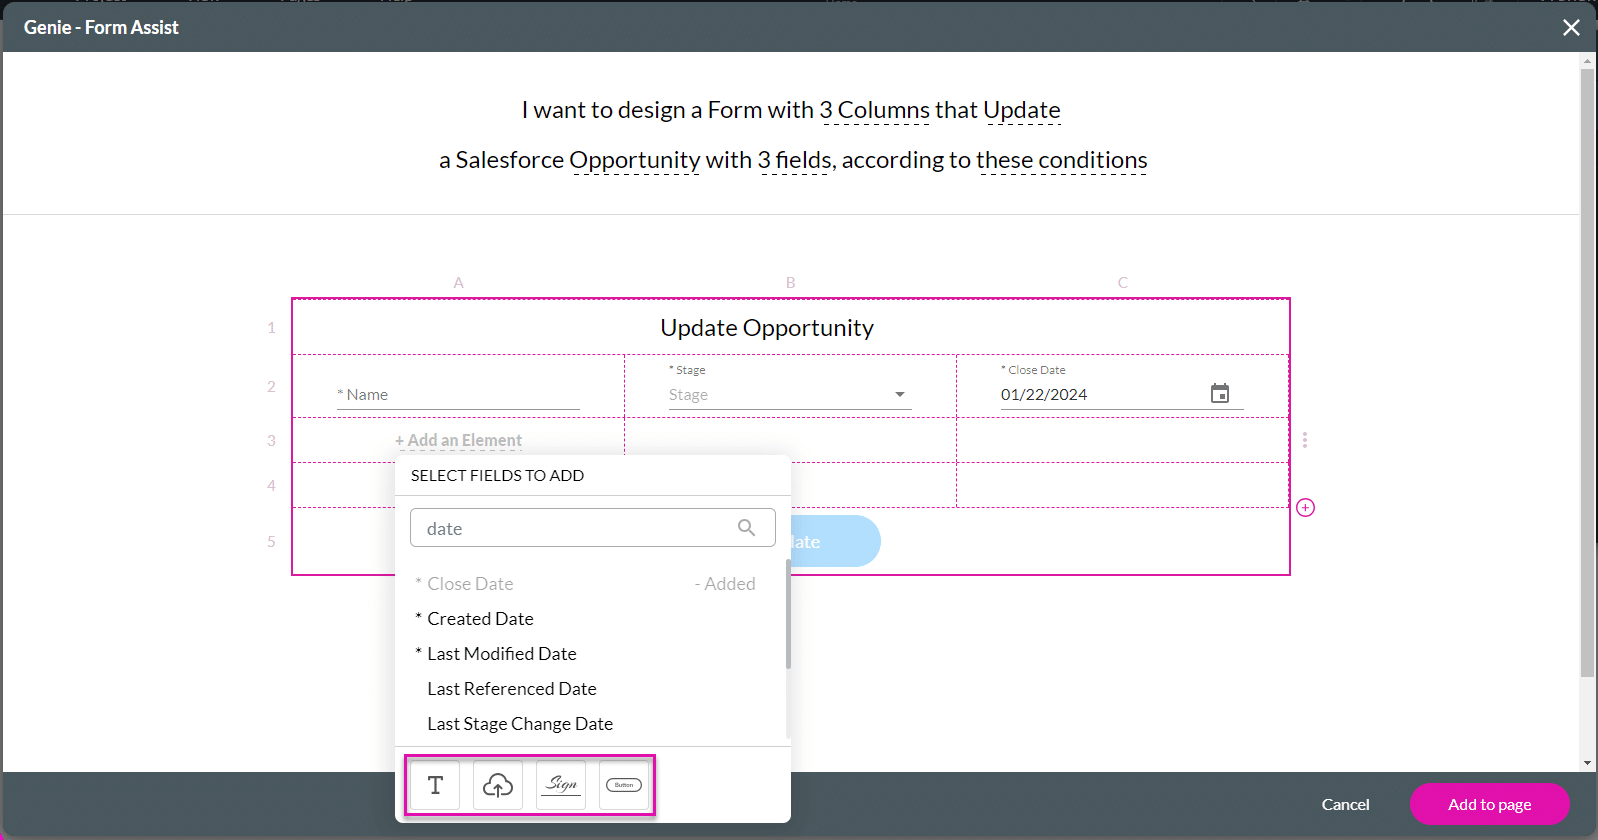The height and width of the screenshot is (840, 1598).
Task: Open the row three-dot options menu
Action: point(1304,440)
